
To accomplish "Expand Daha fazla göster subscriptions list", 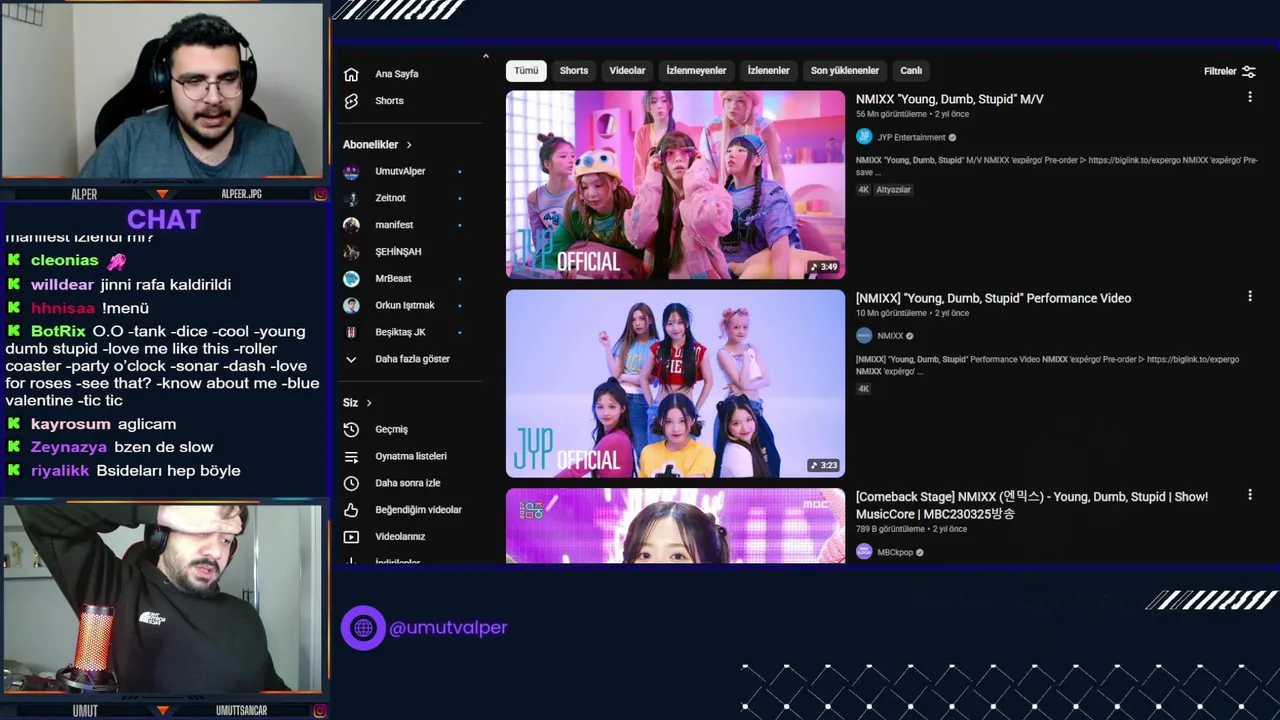I will click(411, 359).
